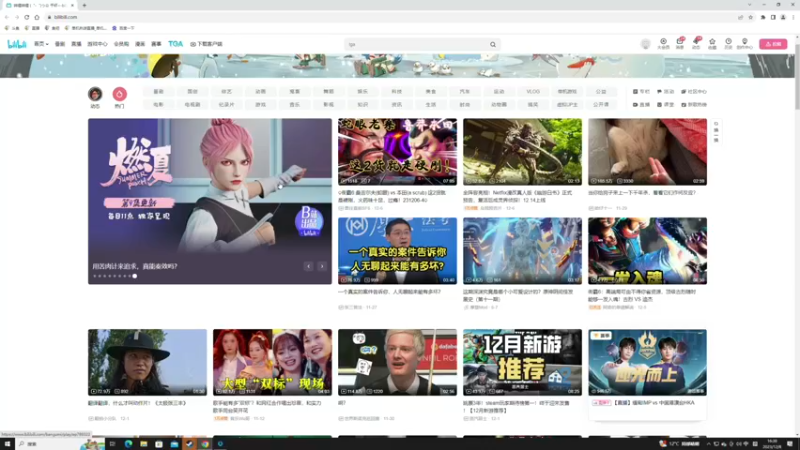Select 美食 category chip
The width and height of the screenshot is (800, 450).
pos(431,91)
